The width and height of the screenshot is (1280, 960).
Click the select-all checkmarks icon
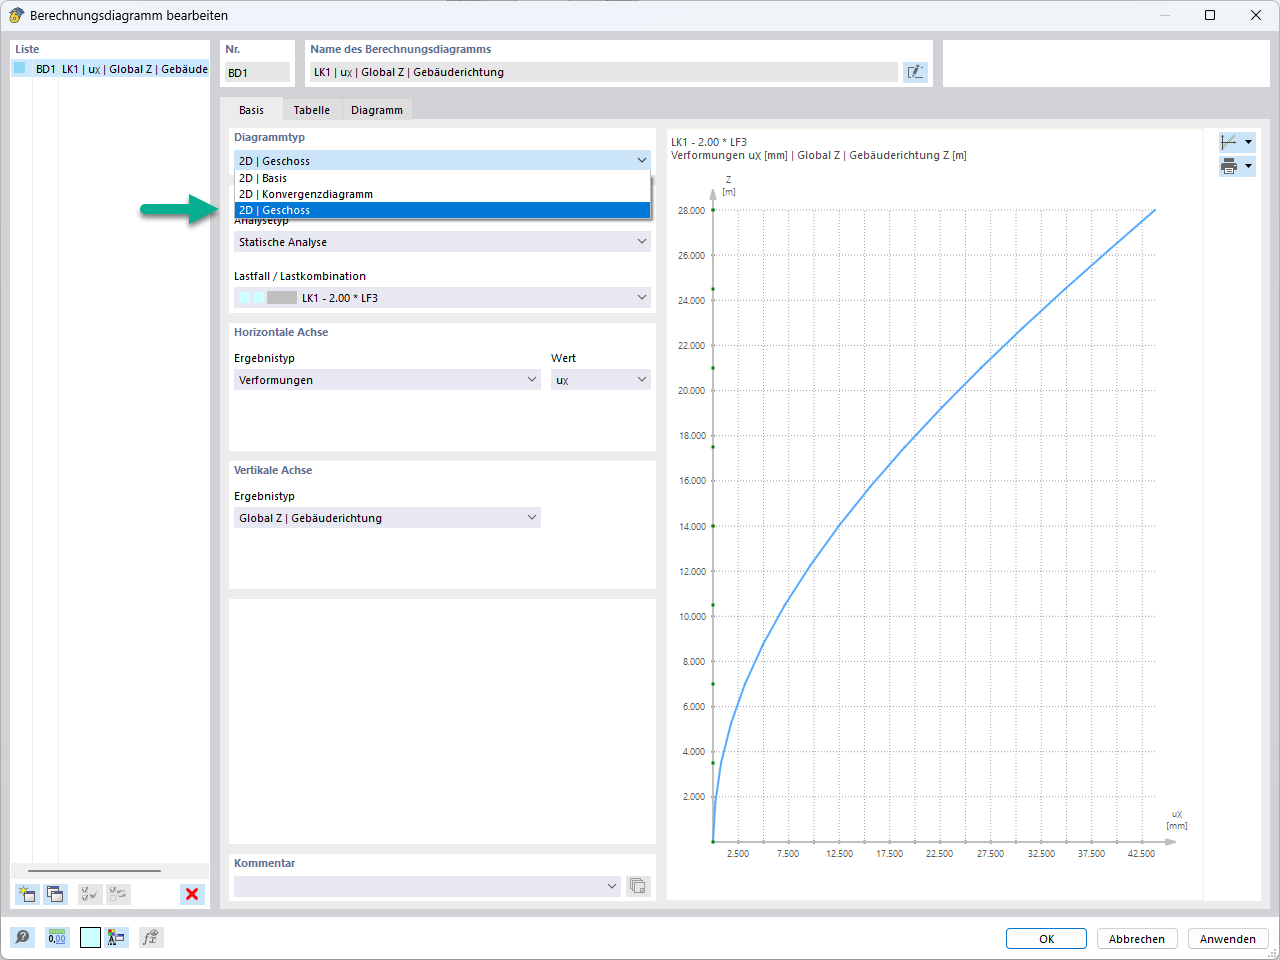click(x=90, y=894)
